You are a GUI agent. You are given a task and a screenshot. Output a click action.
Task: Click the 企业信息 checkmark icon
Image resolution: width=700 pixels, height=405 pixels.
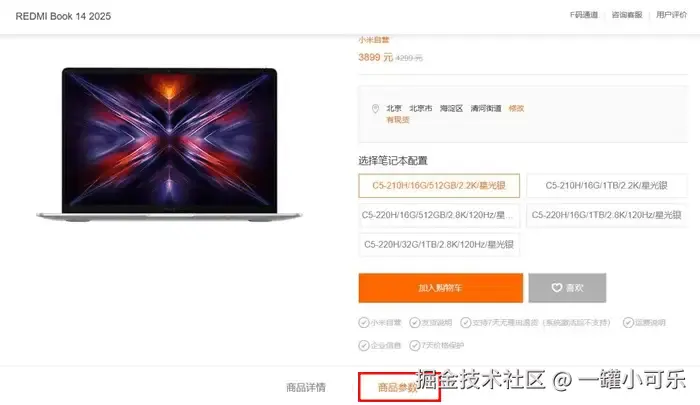coord(363,345)
